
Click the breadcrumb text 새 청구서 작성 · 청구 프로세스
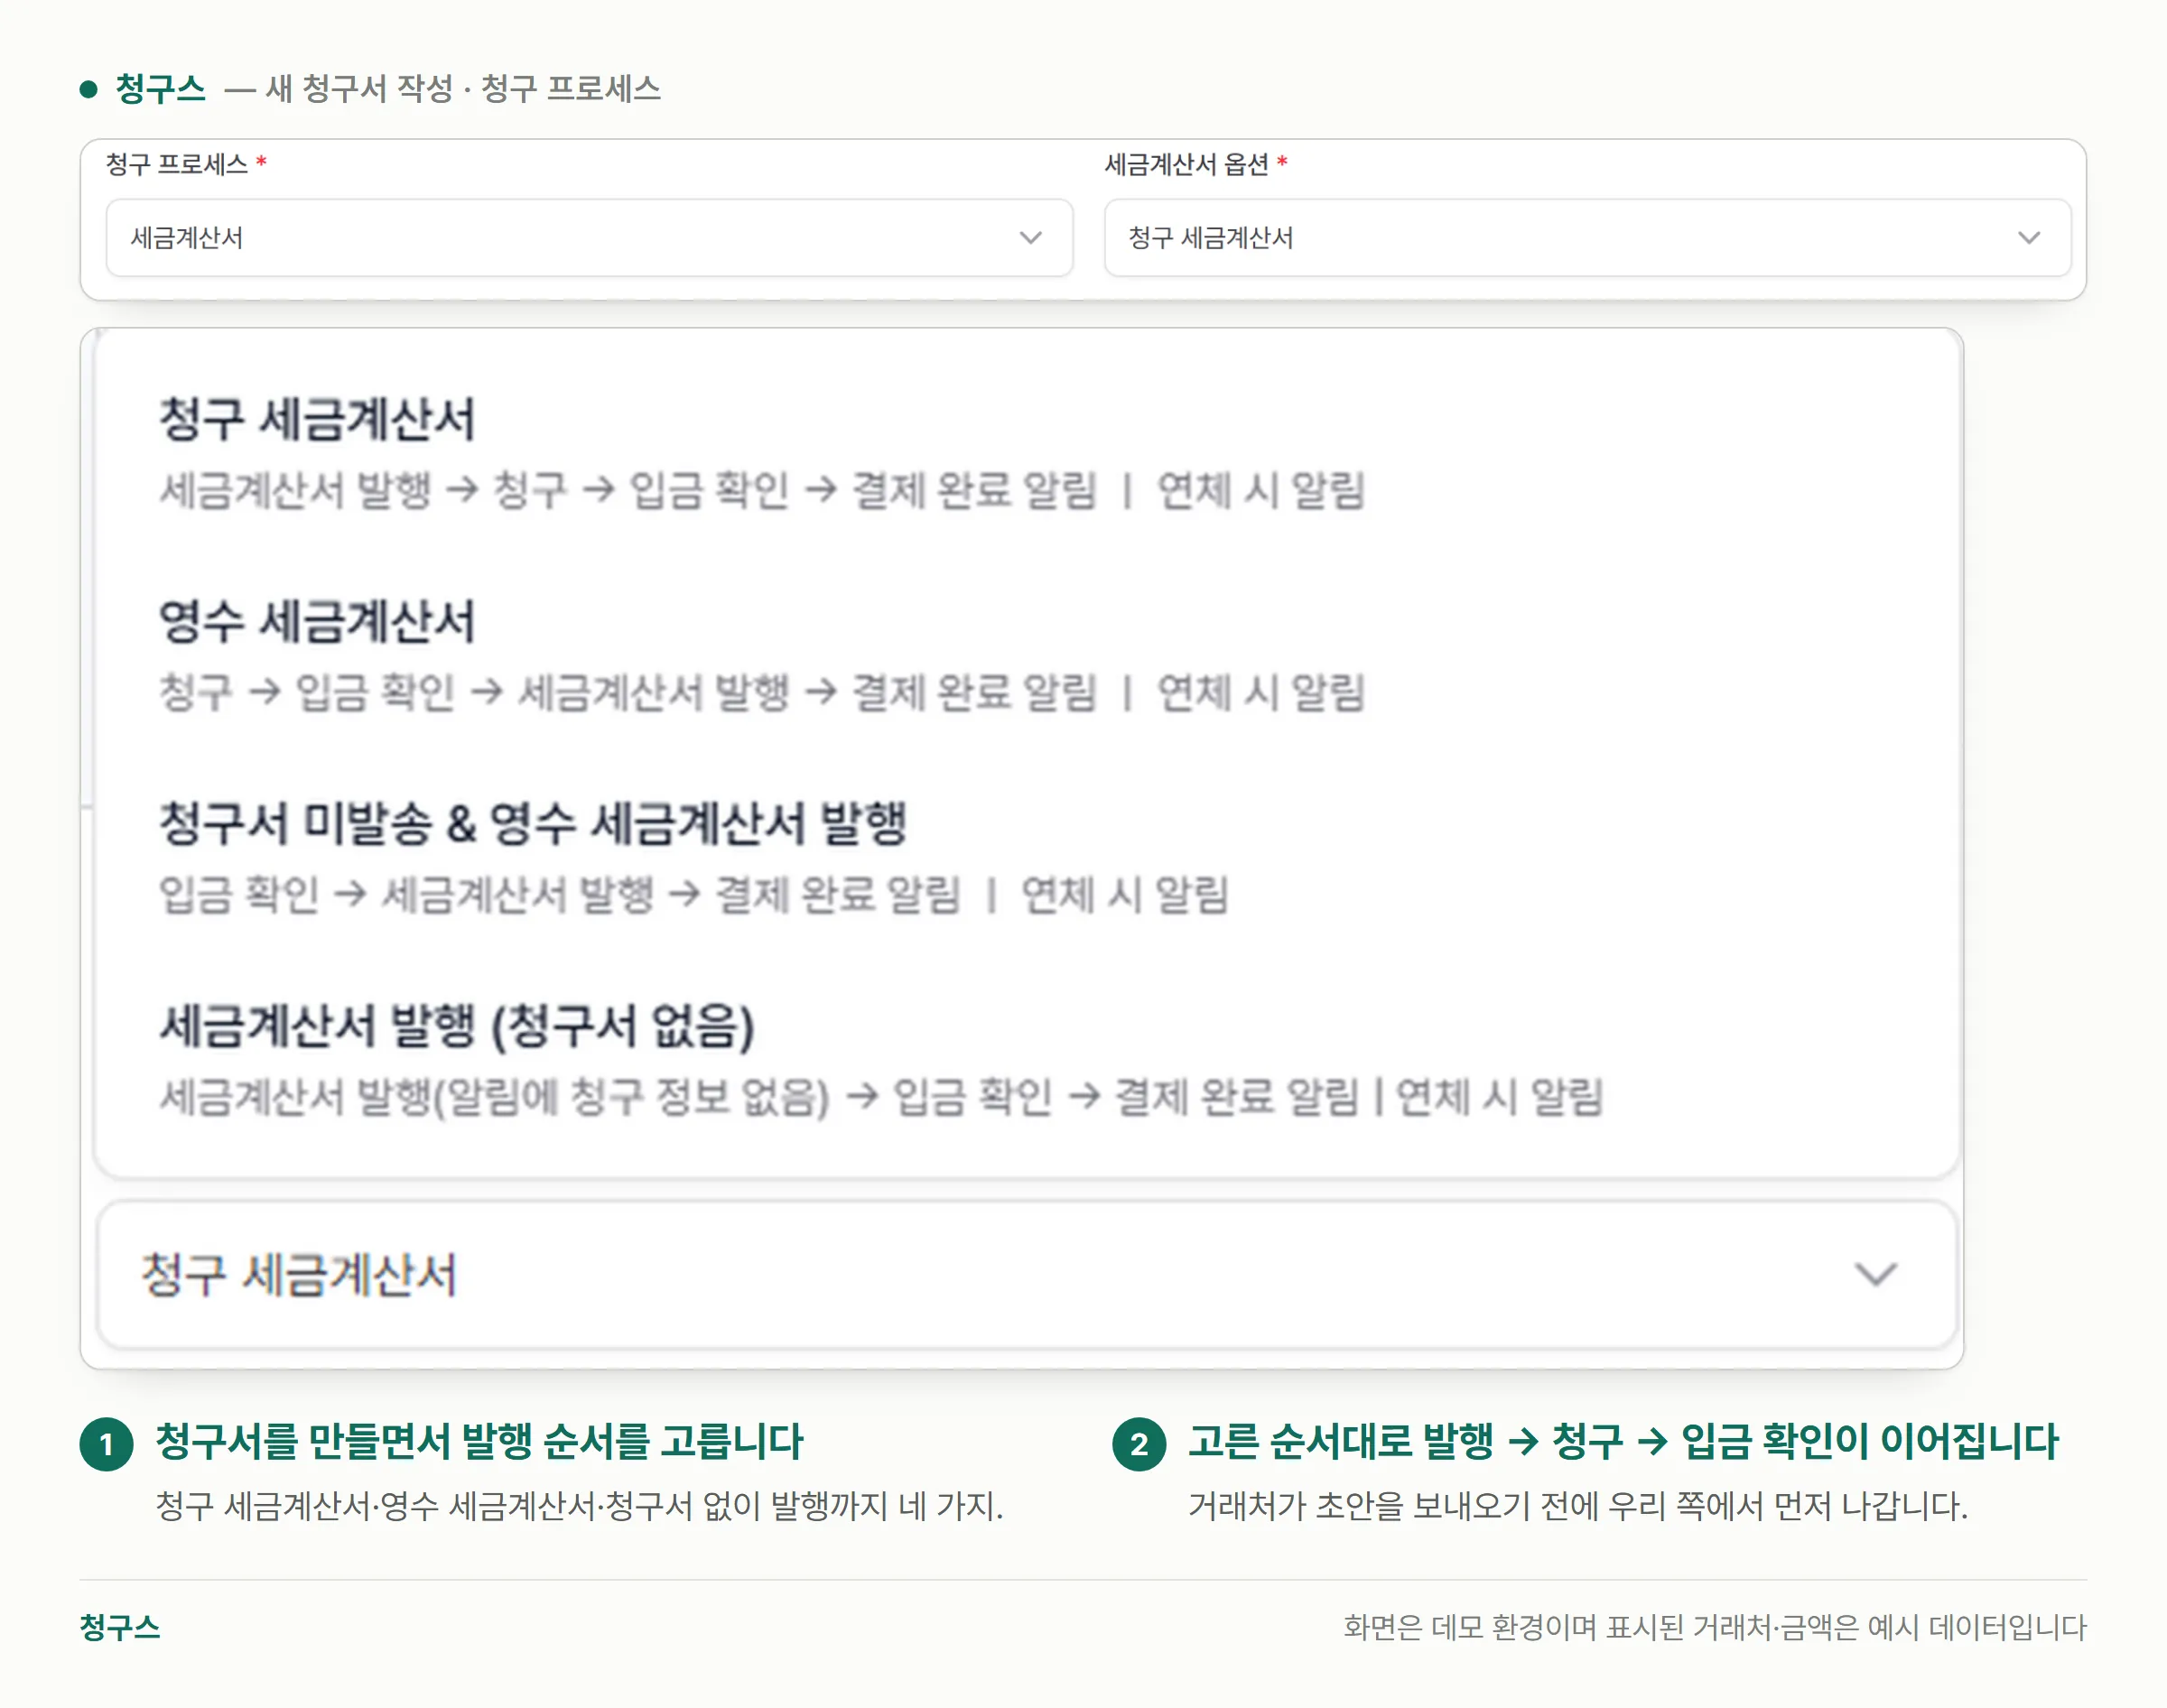(x=463, y=89)
